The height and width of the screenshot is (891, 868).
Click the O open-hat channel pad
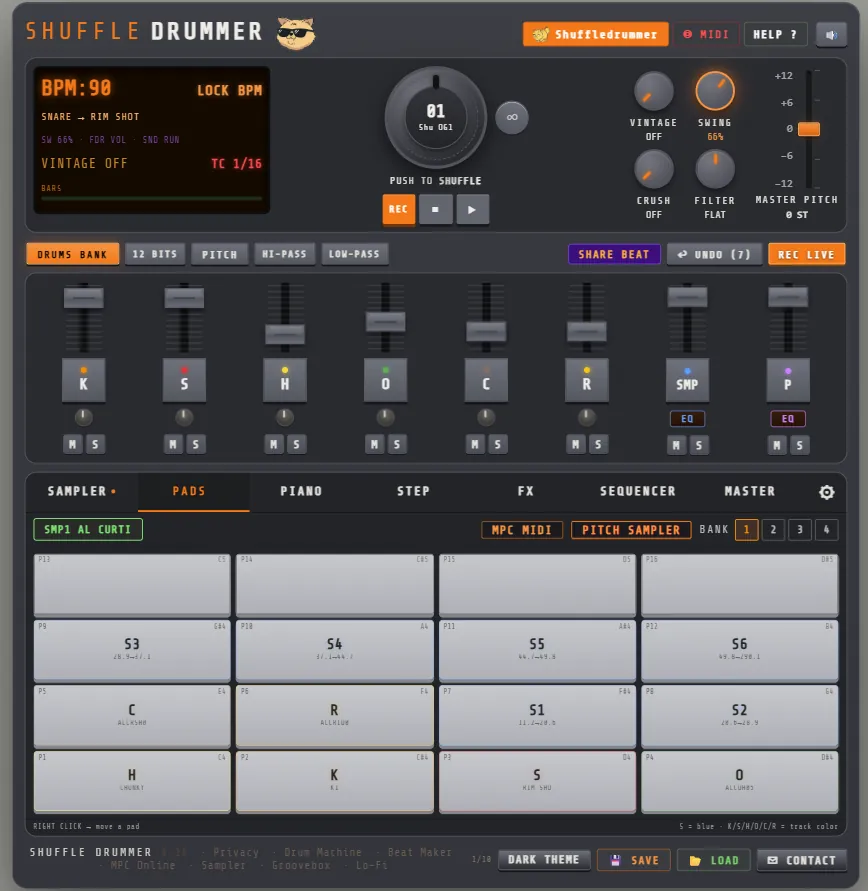pyautogui.click(x=385, y=380)
